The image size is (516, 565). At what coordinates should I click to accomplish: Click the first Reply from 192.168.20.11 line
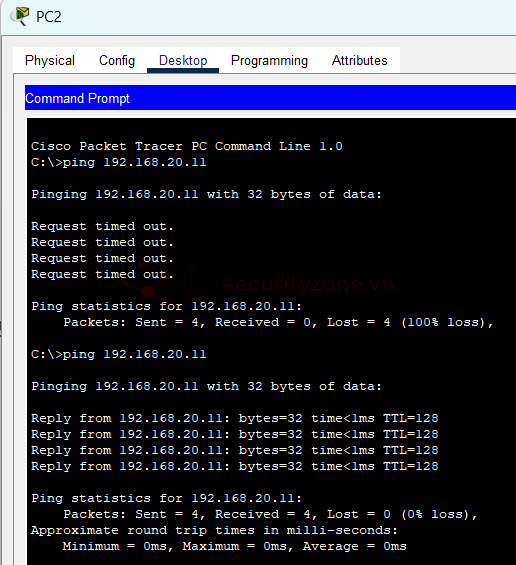tap(235, 418)
